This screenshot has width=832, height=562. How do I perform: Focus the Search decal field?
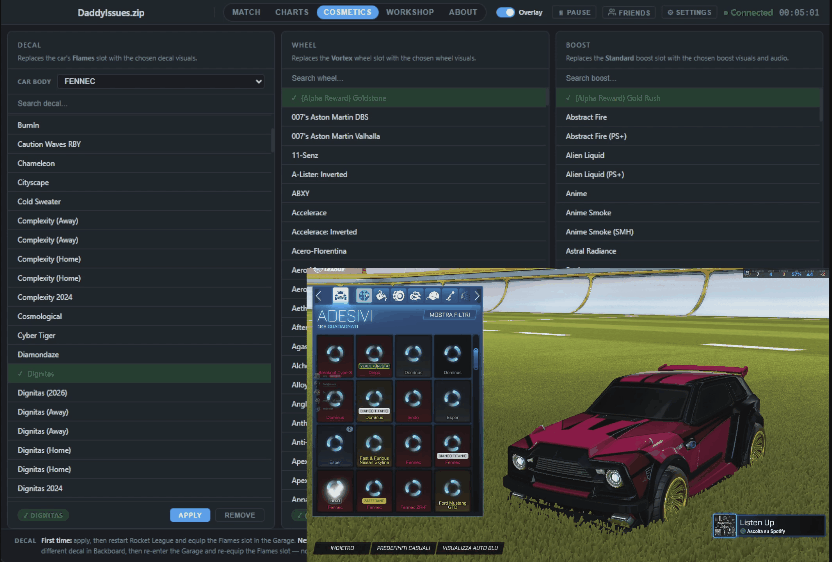(x=141, y=103)
